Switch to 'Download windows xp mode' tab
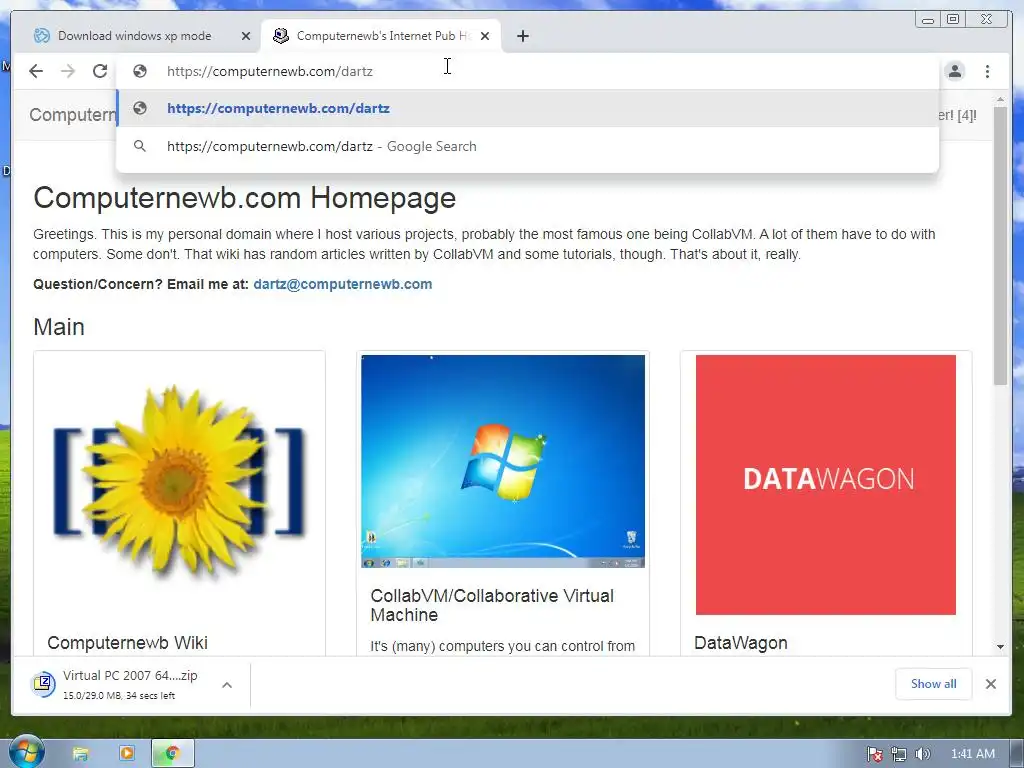The image size is (1024, 768). [x=135, y=36]
